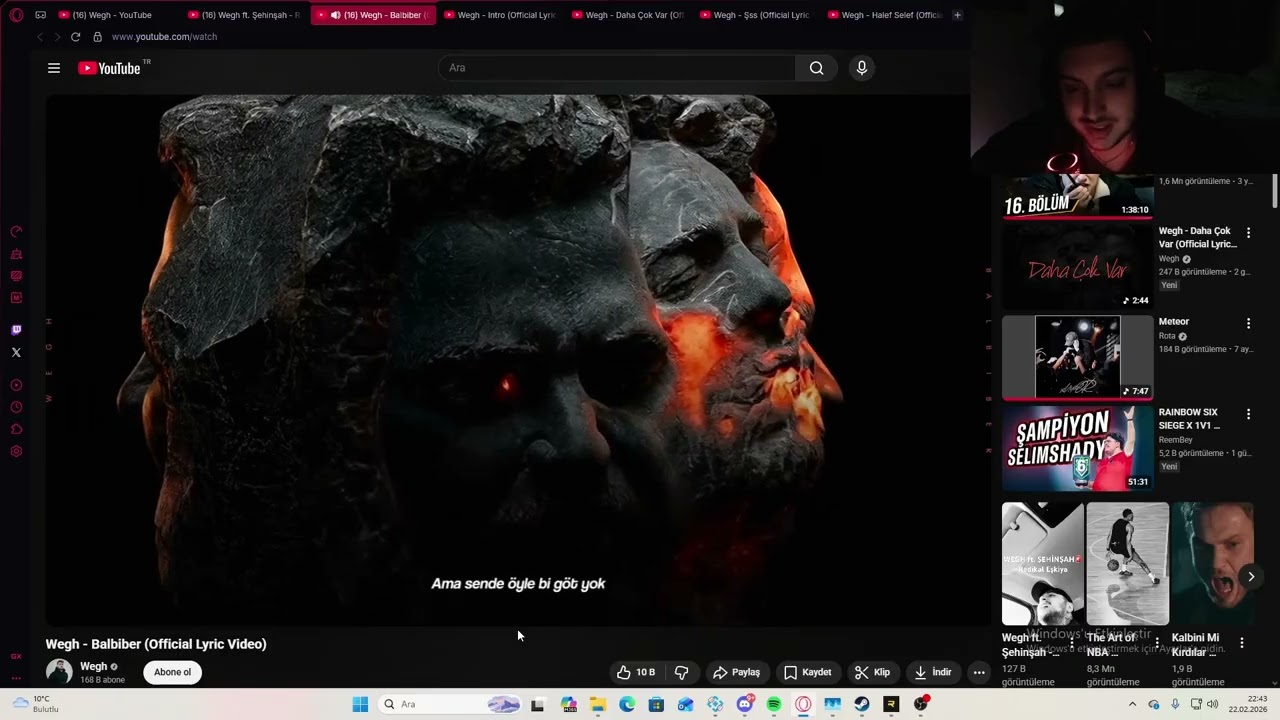Open GX Corner gamepad icon in tab bar
Viewport: 1280px width, 720px height.
(x=40, y=15)
